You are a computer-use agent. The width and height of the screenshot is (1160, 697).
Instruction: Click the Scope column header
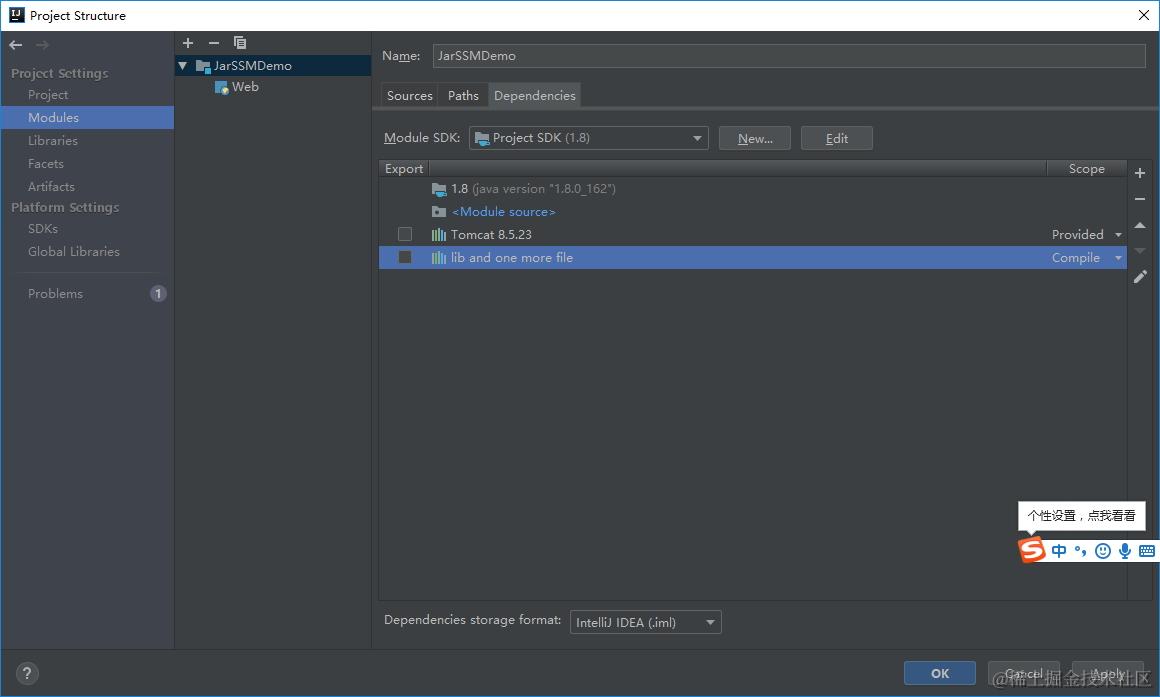(1086, 169)
